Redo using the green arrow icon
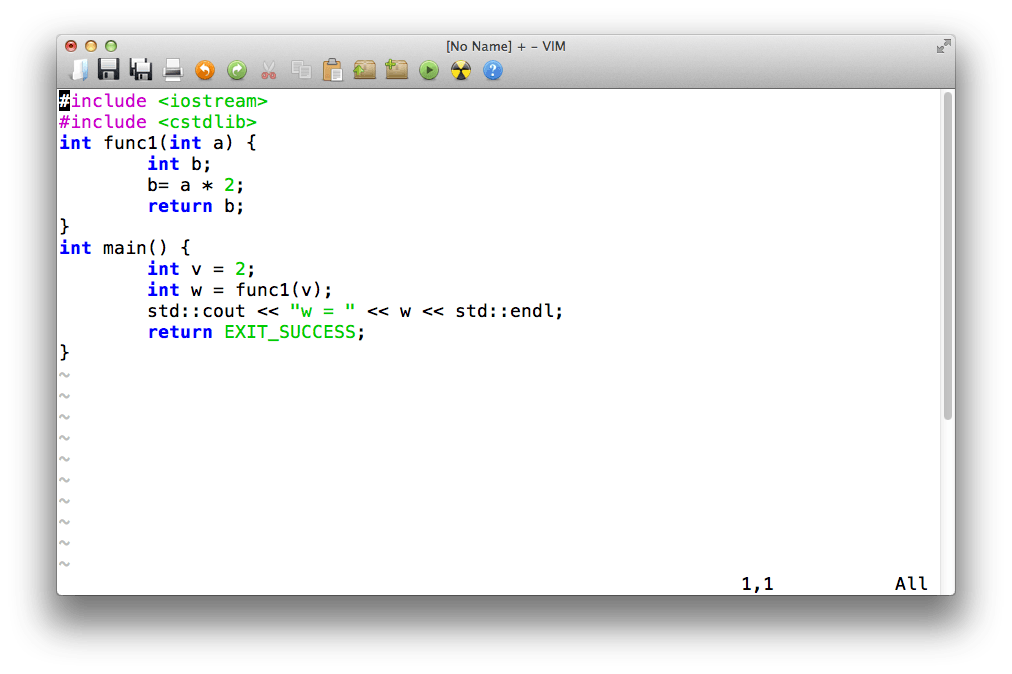The width and height of the screenshot is (1012, 674). click(x=237, y=70)
